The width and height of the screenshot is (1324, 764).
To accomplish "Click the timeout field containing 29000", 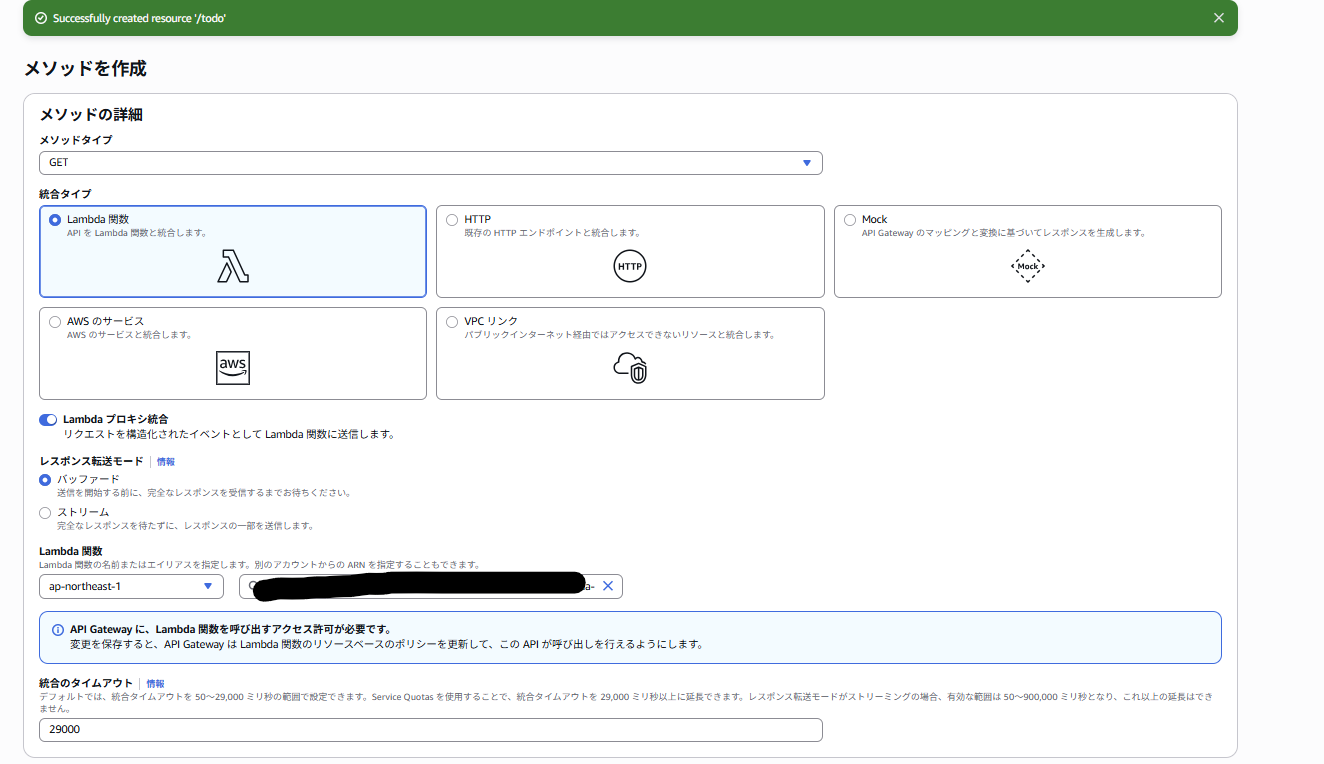I will pos(430,730).
